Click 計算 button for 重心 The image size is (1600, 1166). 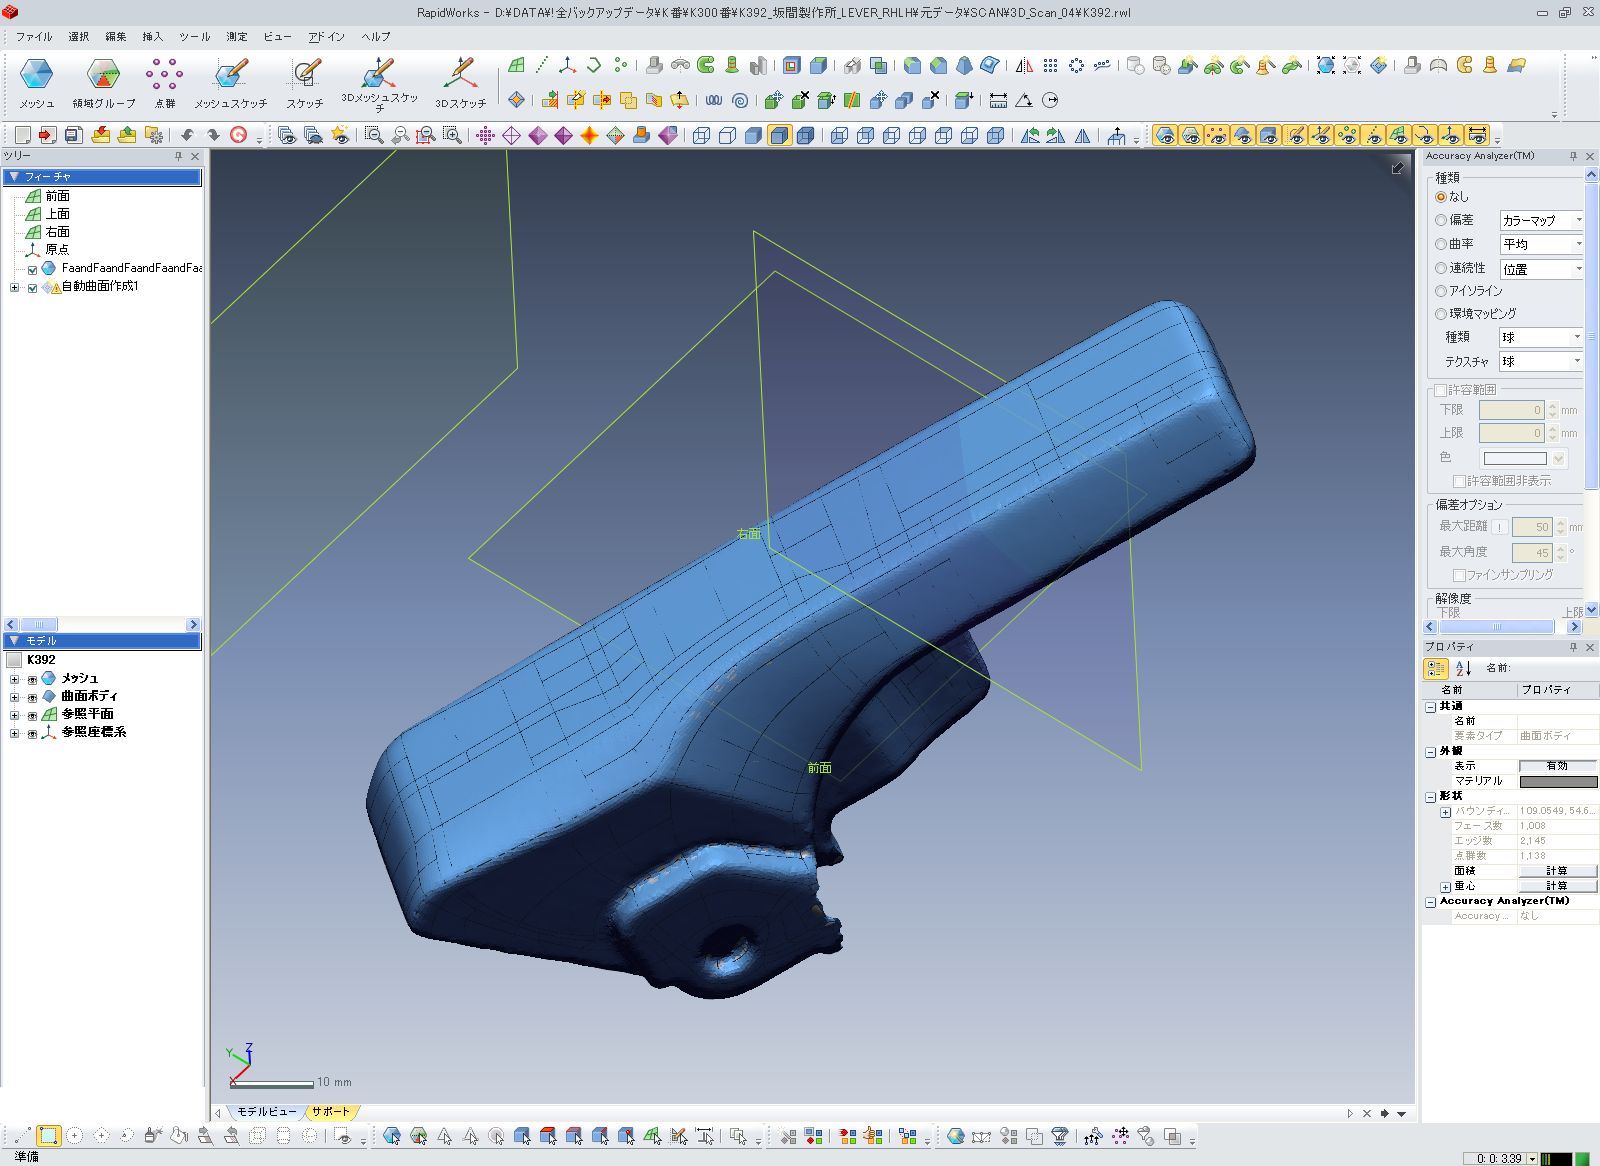1557,886
